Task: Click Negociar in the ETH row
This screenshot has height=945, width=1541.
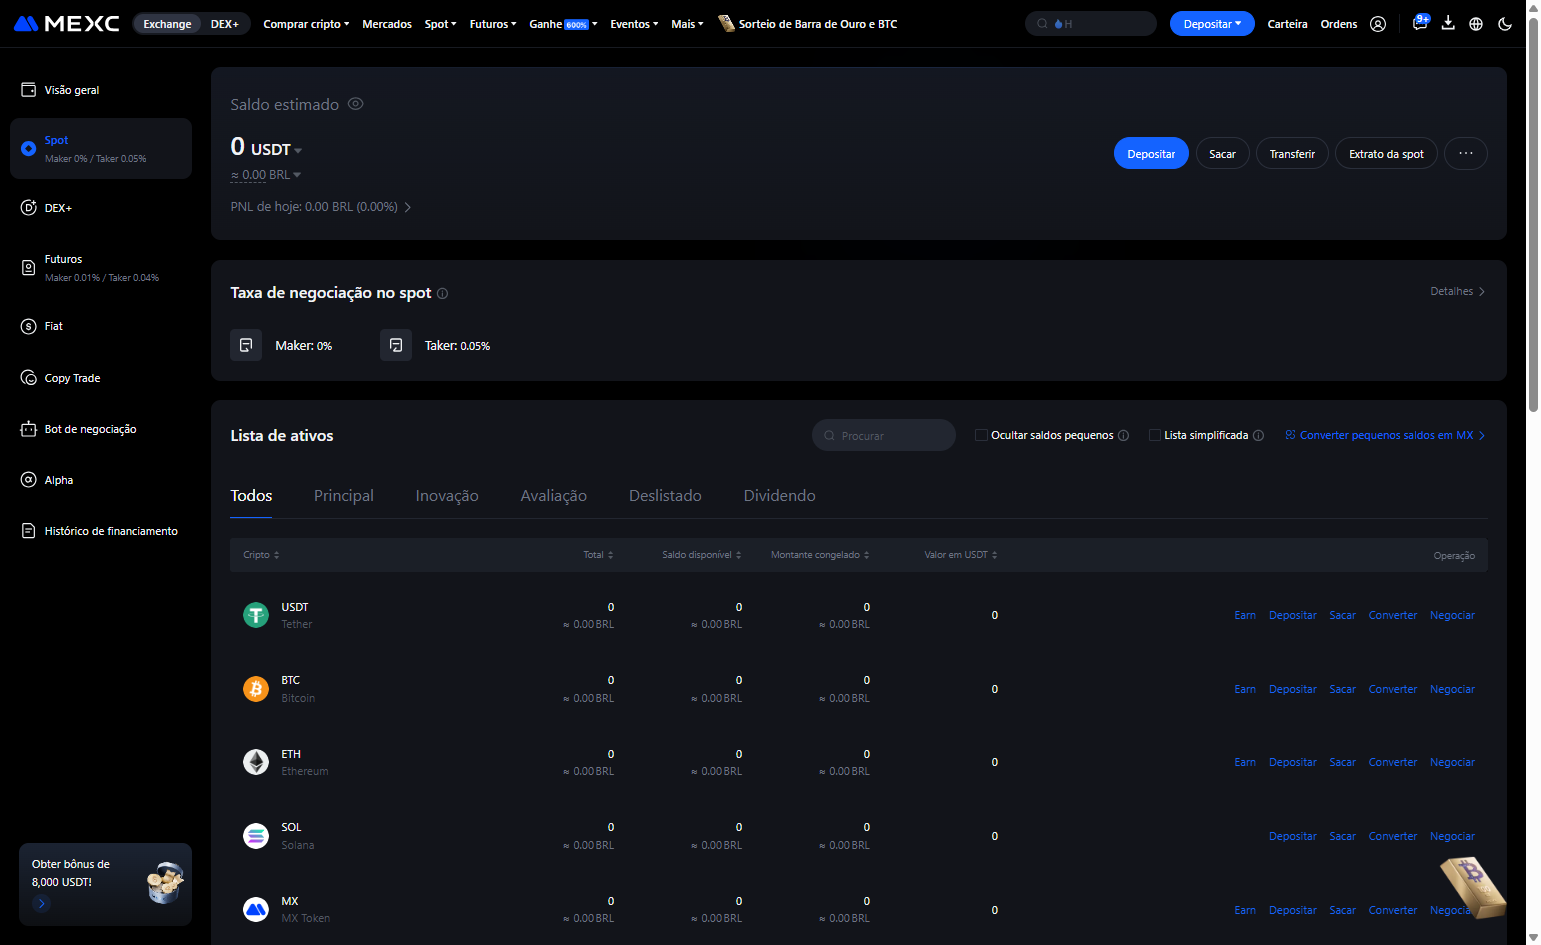Action: (1452, 762)
